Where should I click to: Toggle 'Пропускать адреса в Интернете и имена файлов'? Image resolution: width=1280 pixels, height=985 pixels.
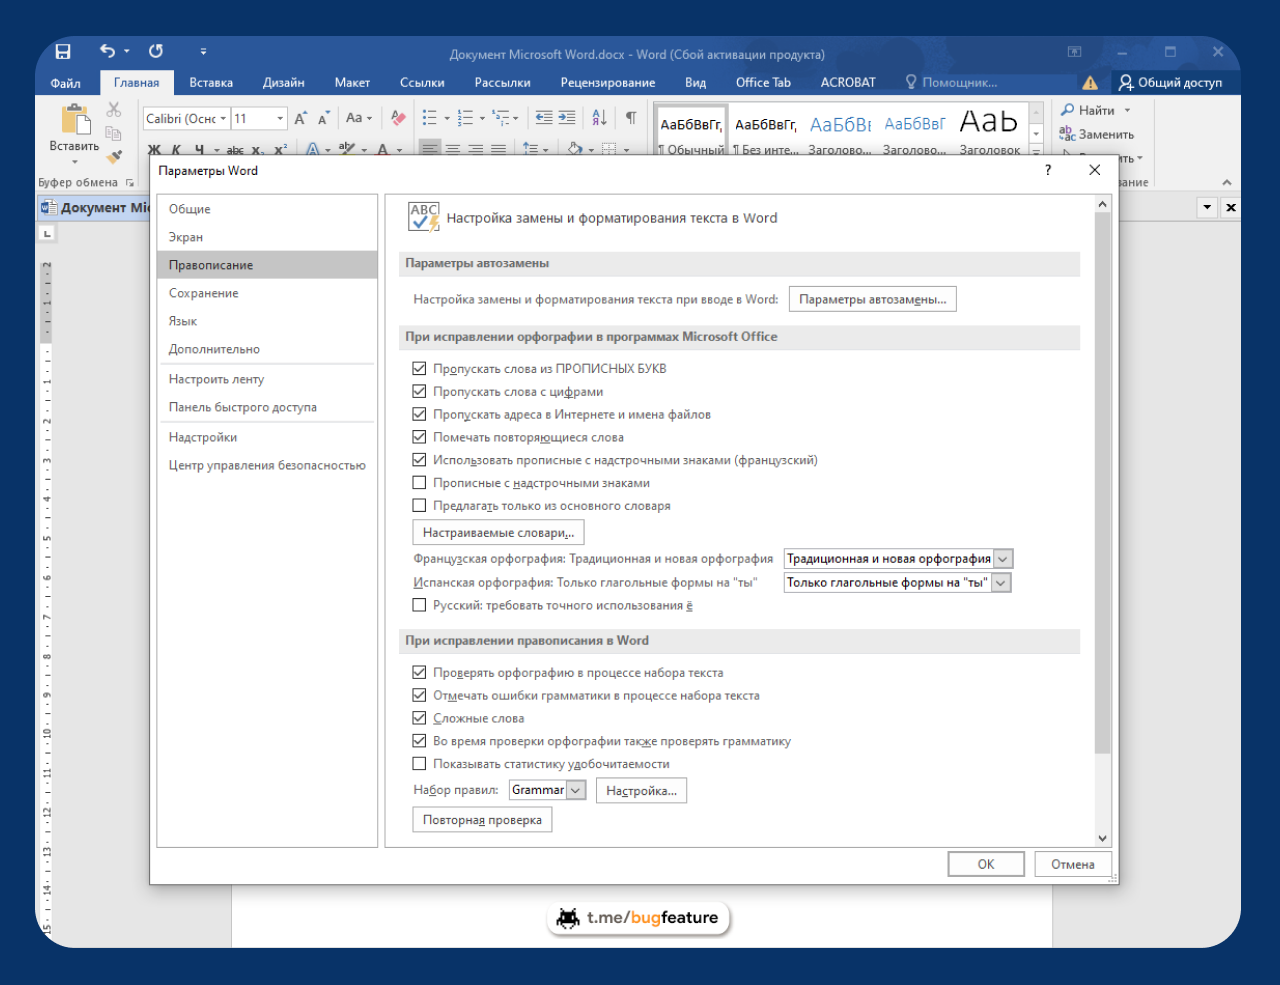(x=419, y=414)
